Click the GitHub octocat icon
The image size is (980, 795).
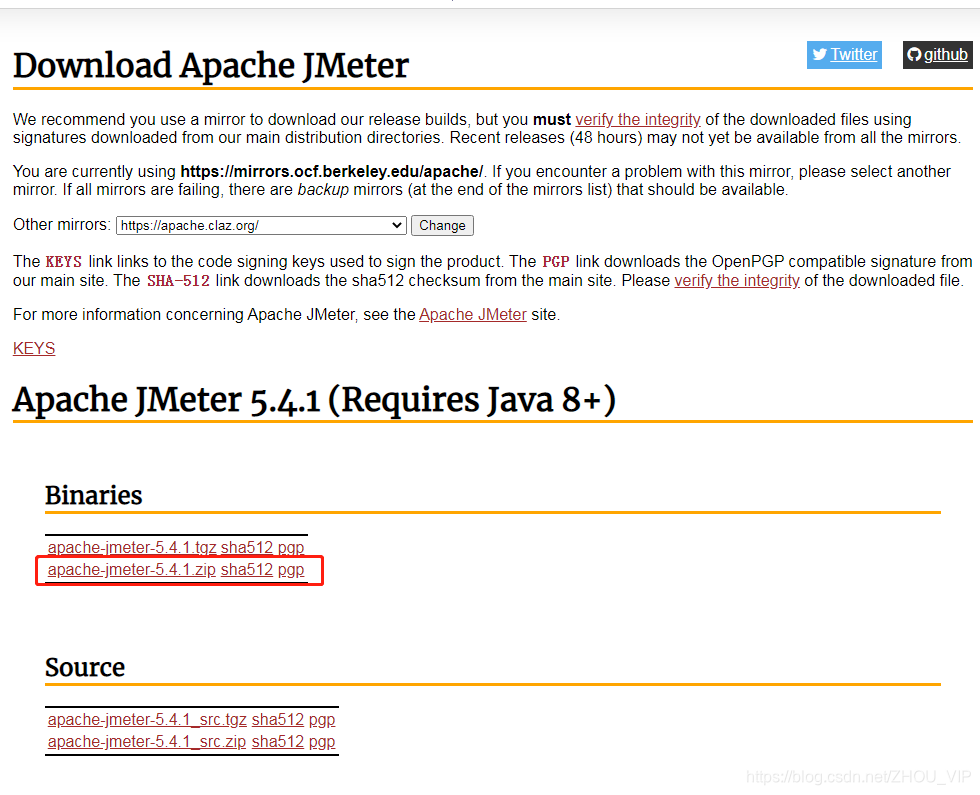[x=914, y=55]
